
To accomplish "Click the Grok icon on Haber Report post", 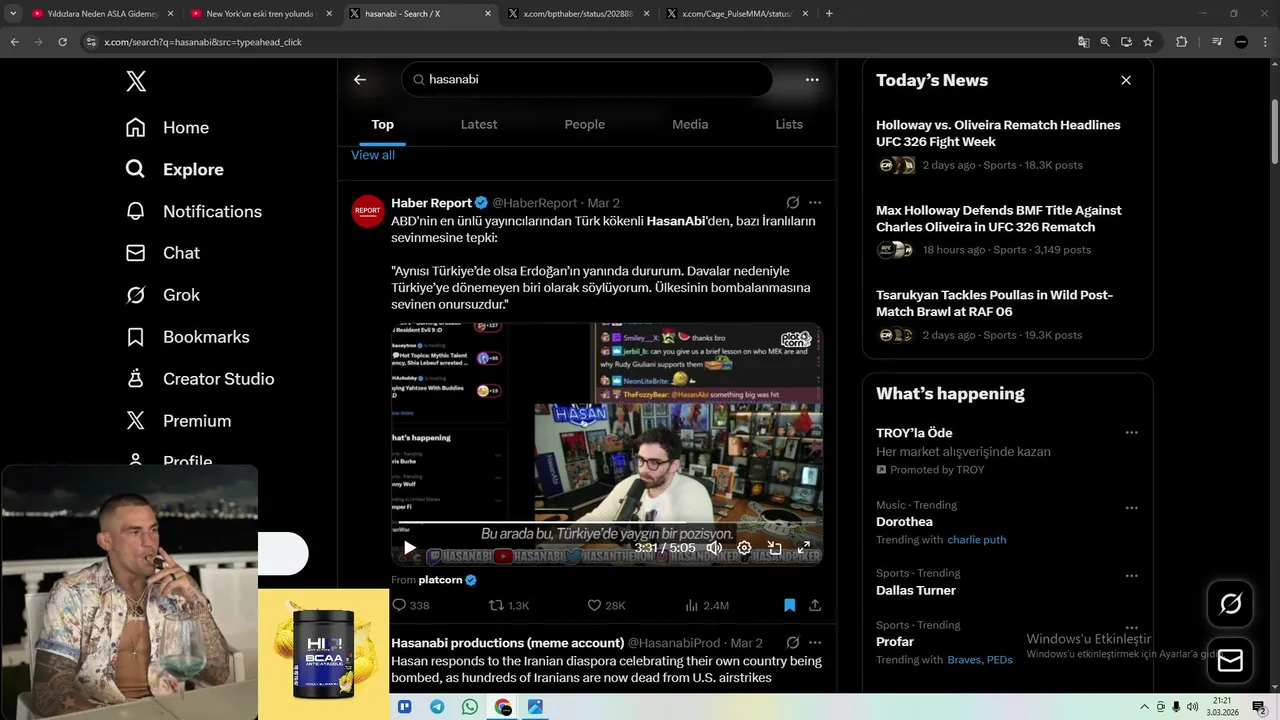I will (793, 203).
